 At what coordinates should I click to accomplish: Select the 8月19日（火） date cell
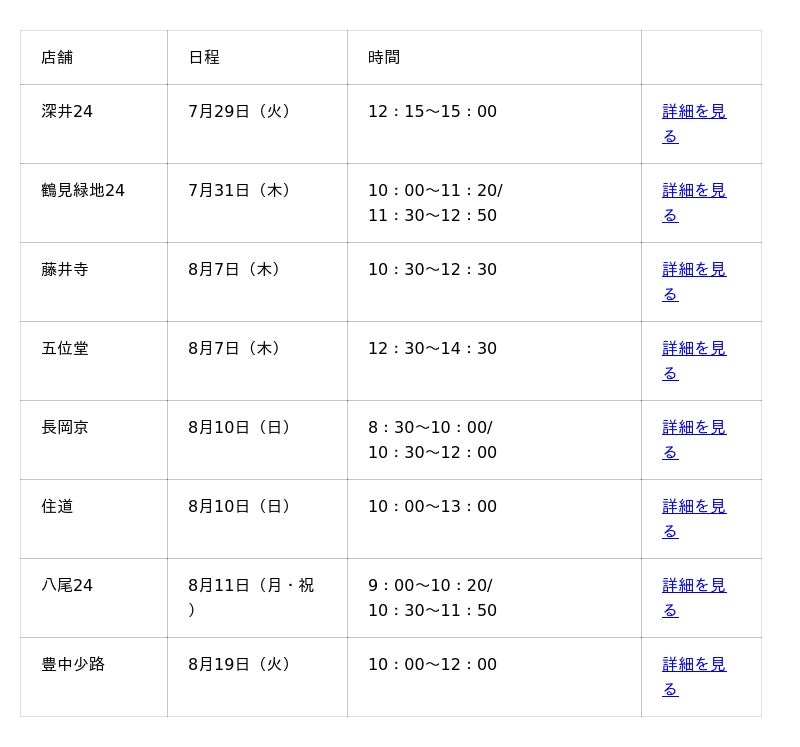[242, 665]
